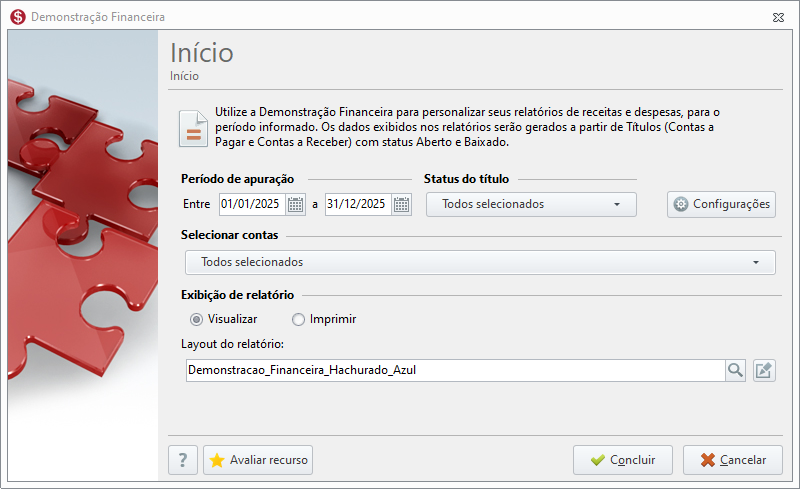Click the report layout search magnifier icon
The image size is (800, 489).
[x=735, y=370]
